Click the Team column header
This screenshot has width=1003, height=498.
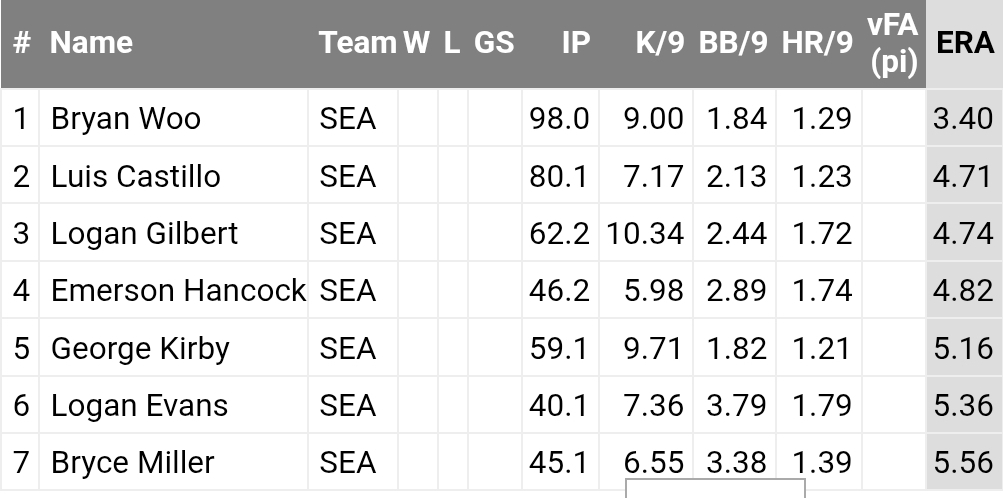point(357,42)
